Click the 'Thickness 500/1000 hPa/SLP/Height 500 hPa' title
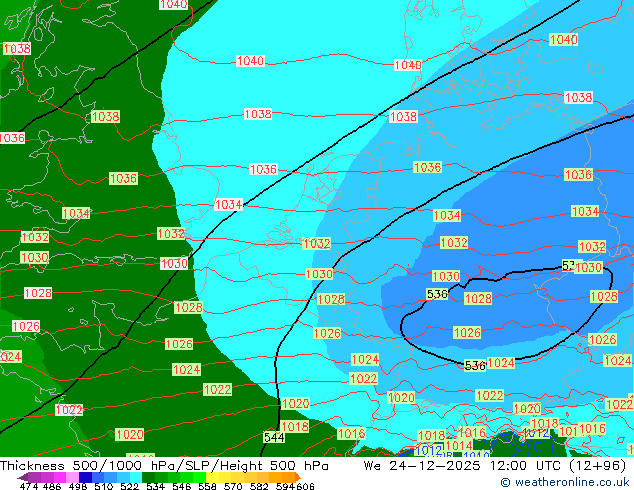 tap(164, 466)
